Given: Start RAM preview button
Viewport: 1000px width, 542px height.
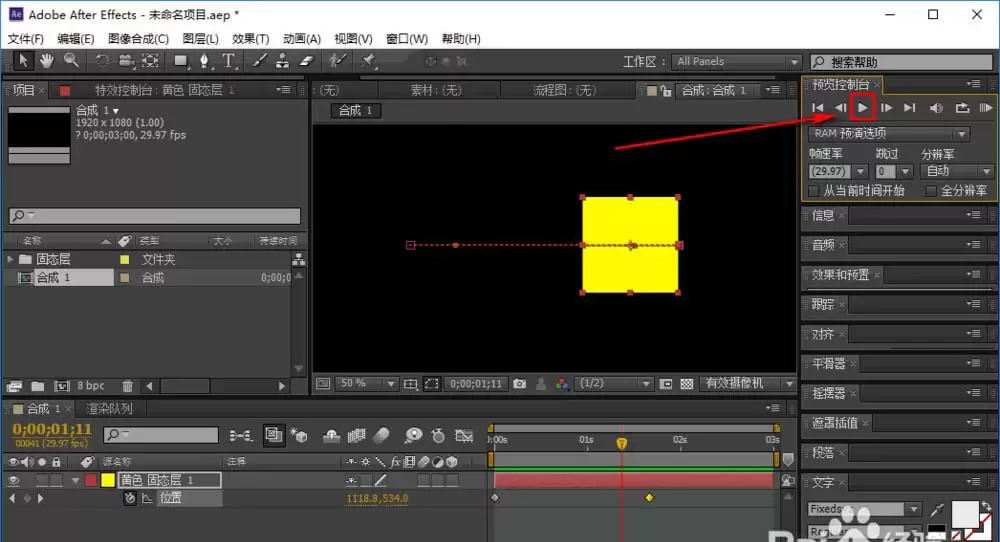Looking at the screenshot, I should point(986,108).
